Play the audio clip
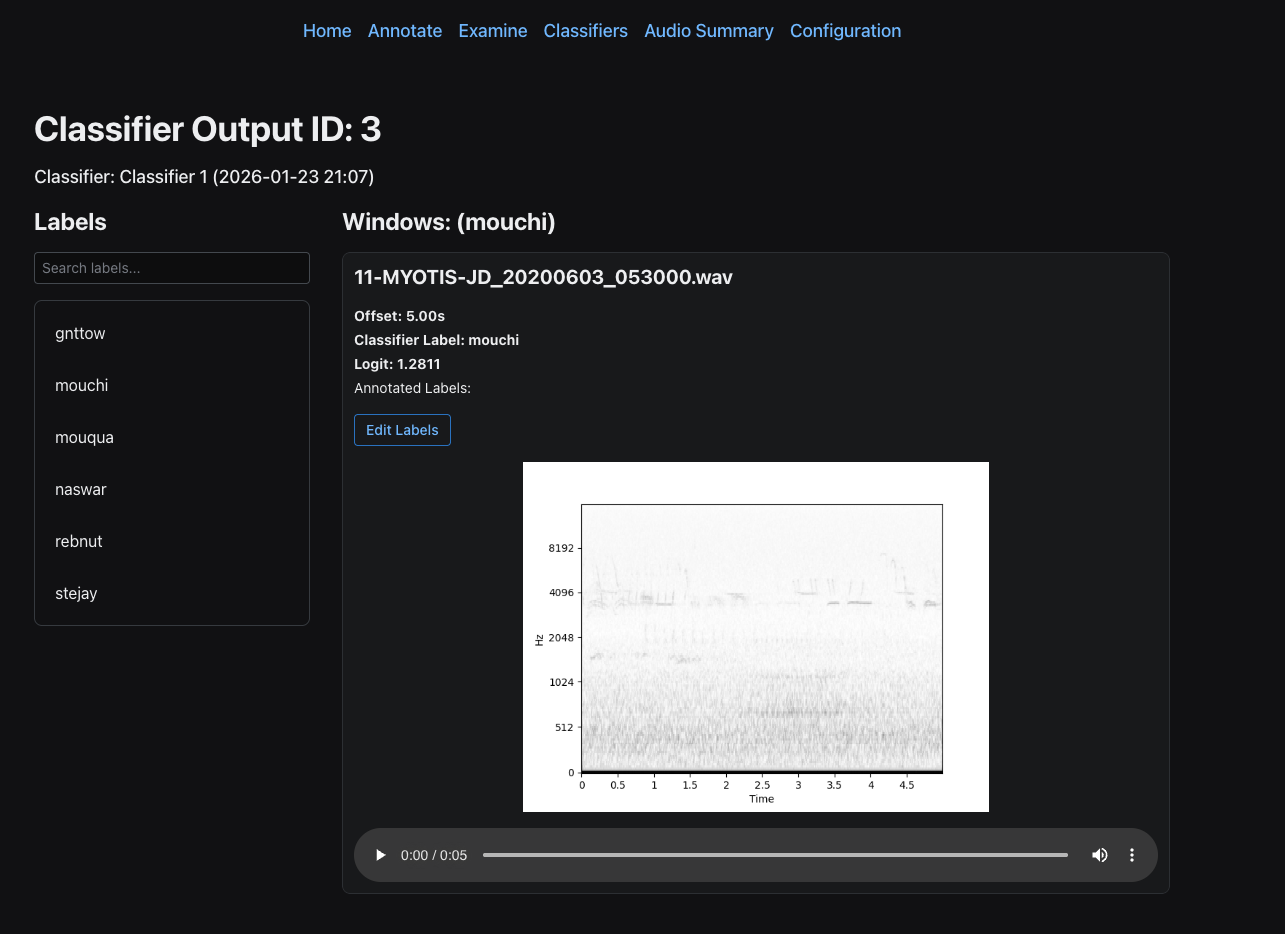The image size is (1285, 934). pyautogui.click(x=380, y=855)
